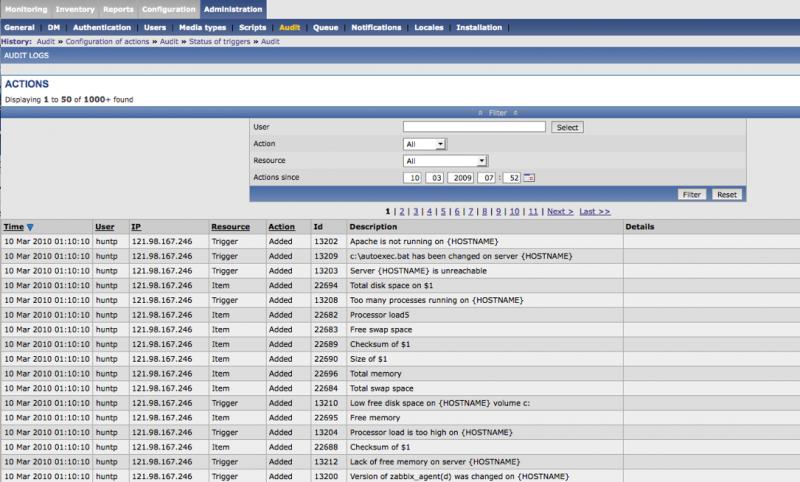The height and width of the screenshot is (482, 800).
Task: Open page 5 of results
Action: pos(443,212)
